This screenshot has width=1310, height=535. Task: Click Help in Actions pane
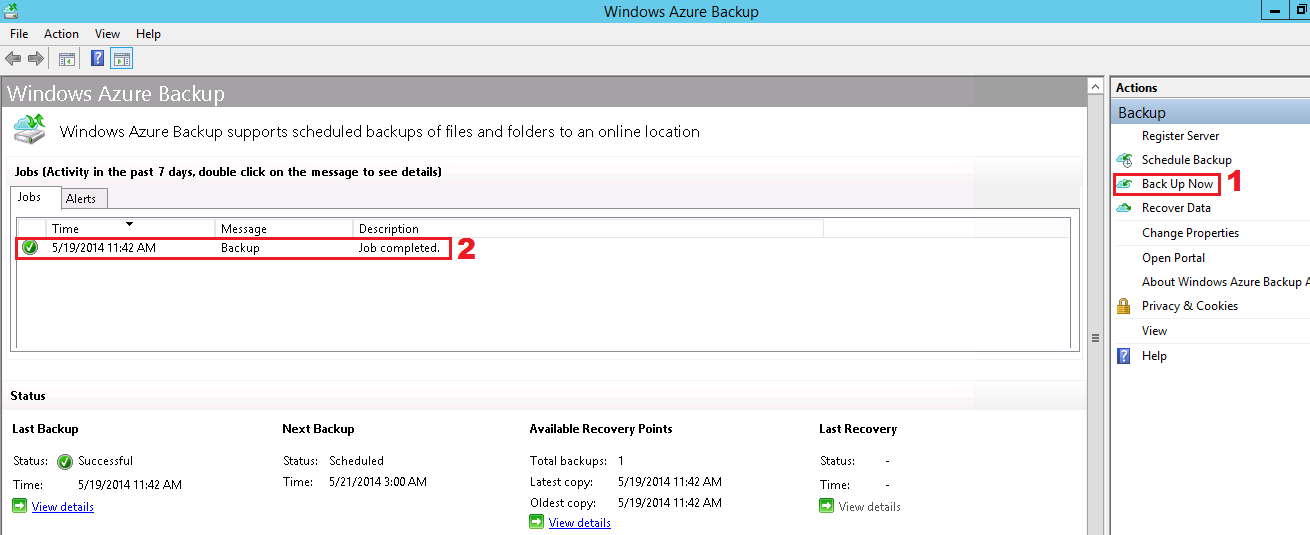(x=1154, y=356)
